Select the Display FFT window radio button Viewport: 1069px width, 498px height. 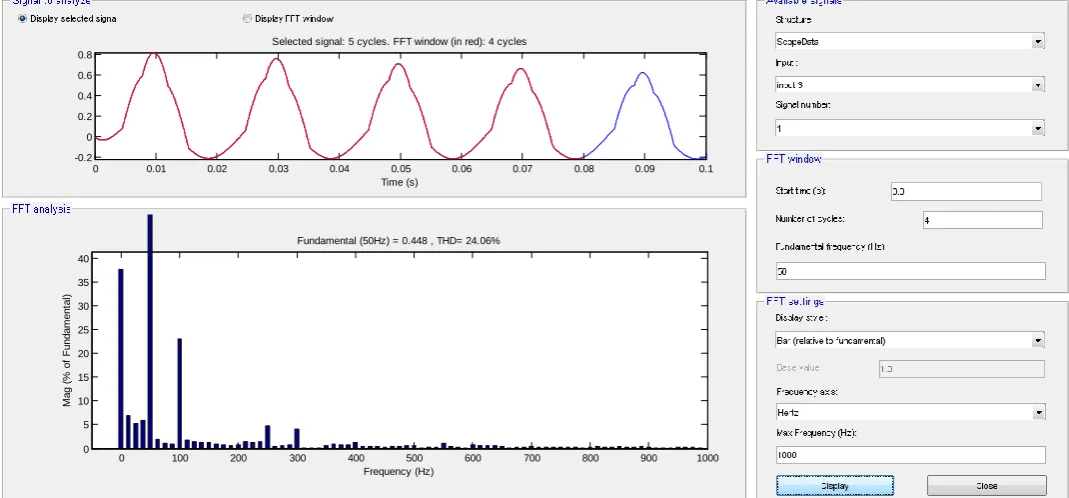click(247, 19)
